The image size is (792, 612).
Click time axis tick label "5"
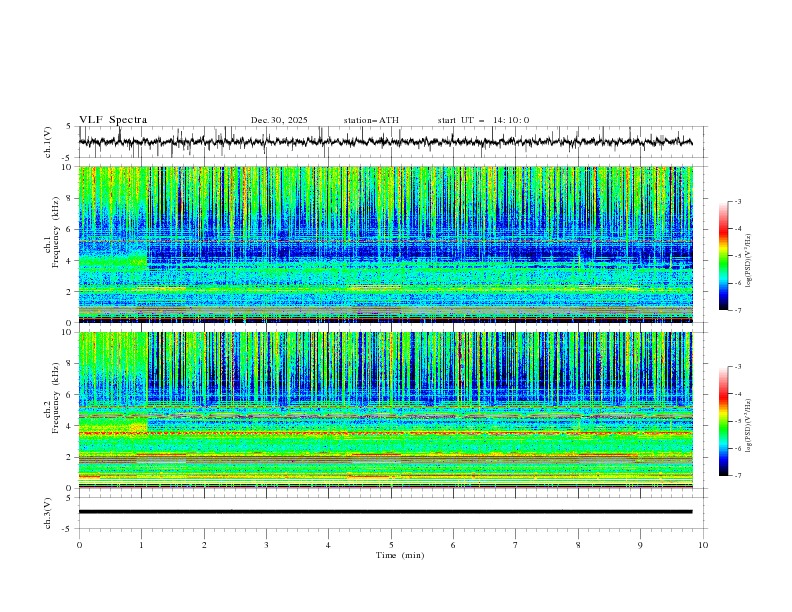[391, 545]
